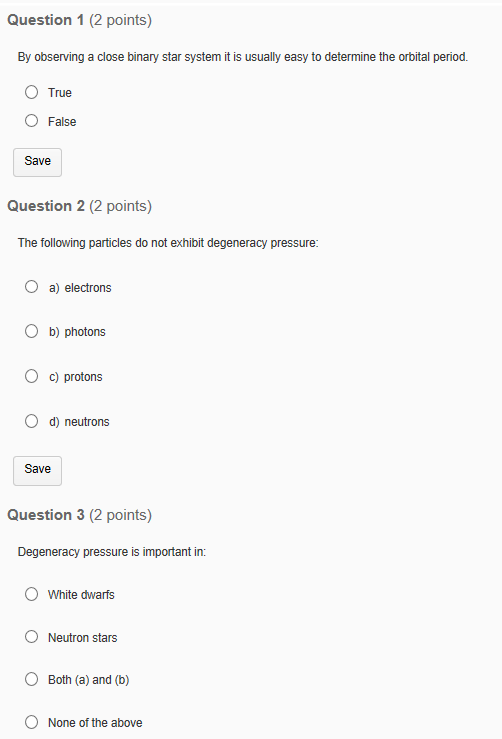Choose option d) neutrons
The height and width of the screenshot is (739, 502).
32,421
